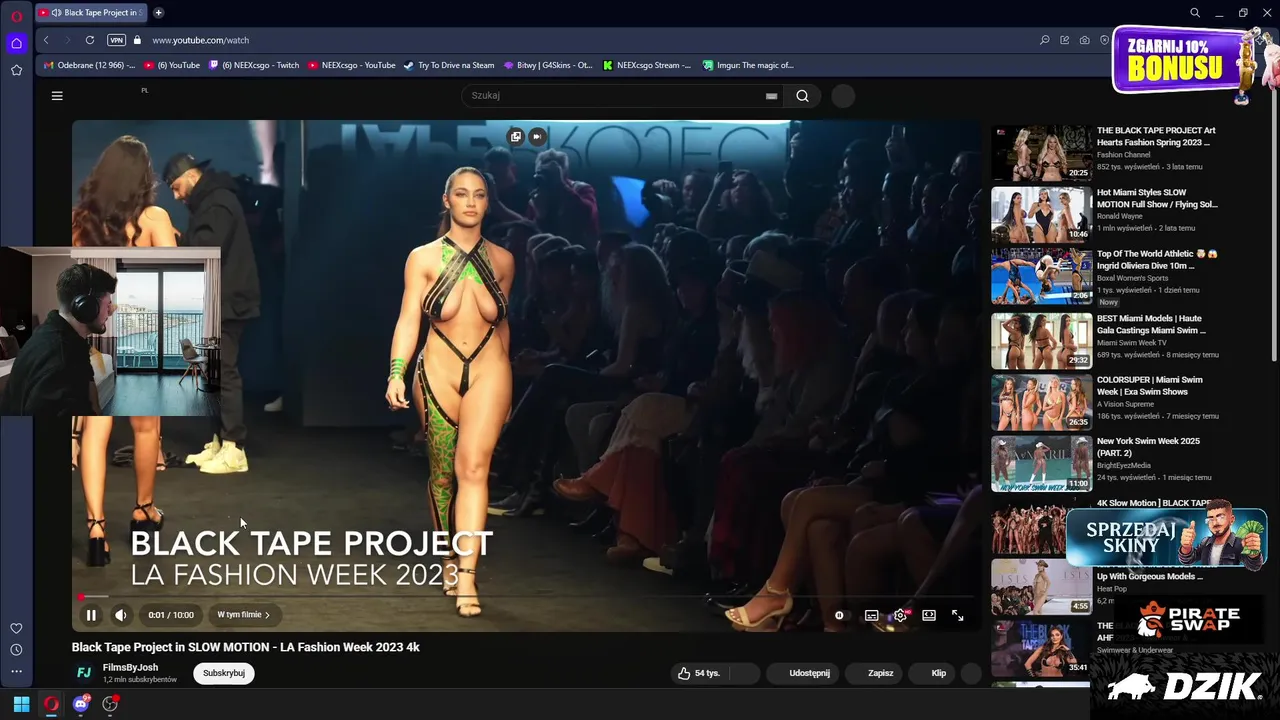Click the round voice search button

coord(843,96)
